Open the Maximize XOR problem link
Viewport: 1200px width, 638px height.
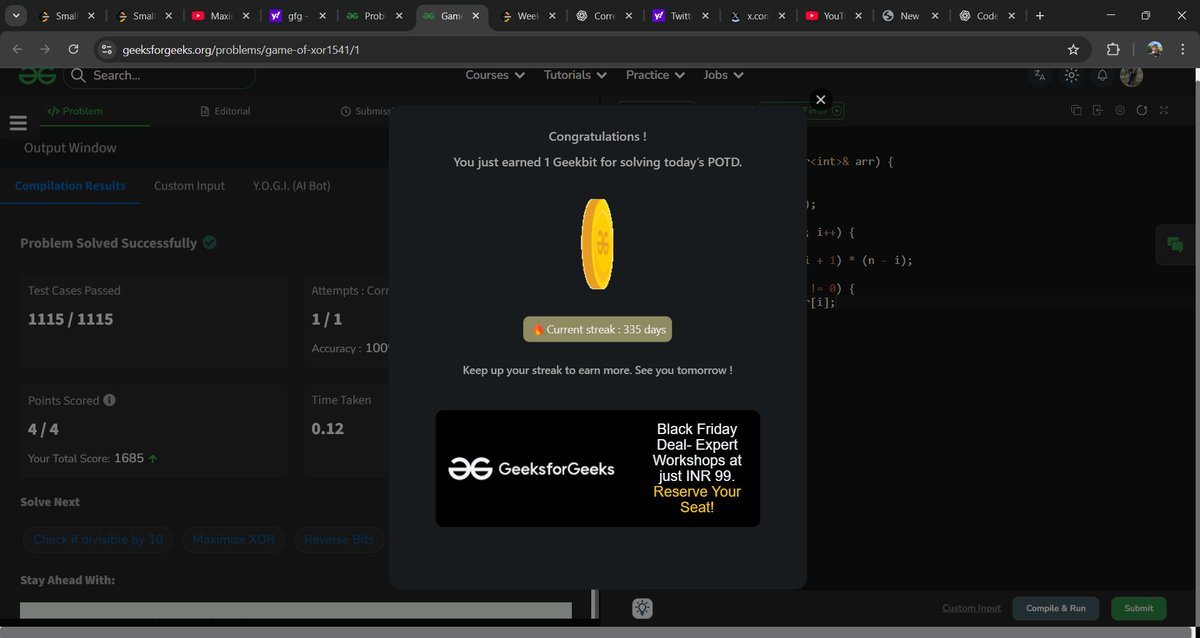pos(233,538)
